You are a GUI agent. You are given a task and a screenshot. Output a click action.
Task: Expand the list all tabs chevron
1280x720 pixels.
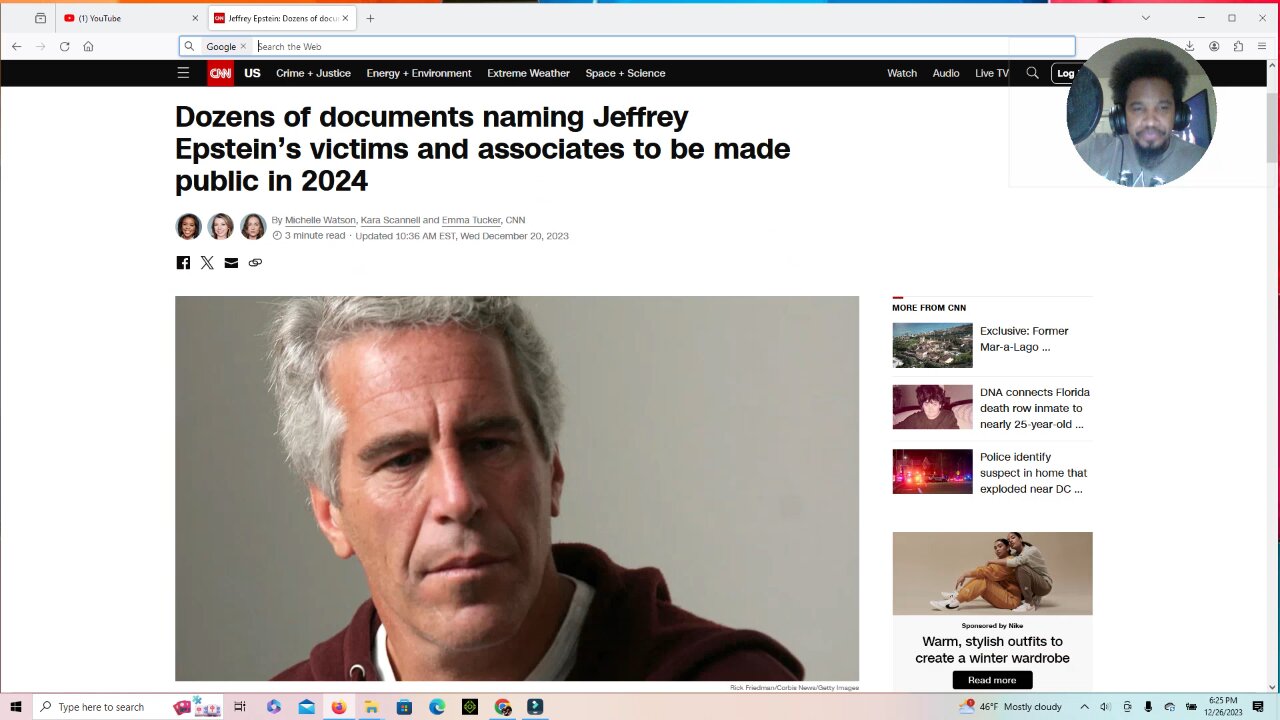coord(1146,18)
